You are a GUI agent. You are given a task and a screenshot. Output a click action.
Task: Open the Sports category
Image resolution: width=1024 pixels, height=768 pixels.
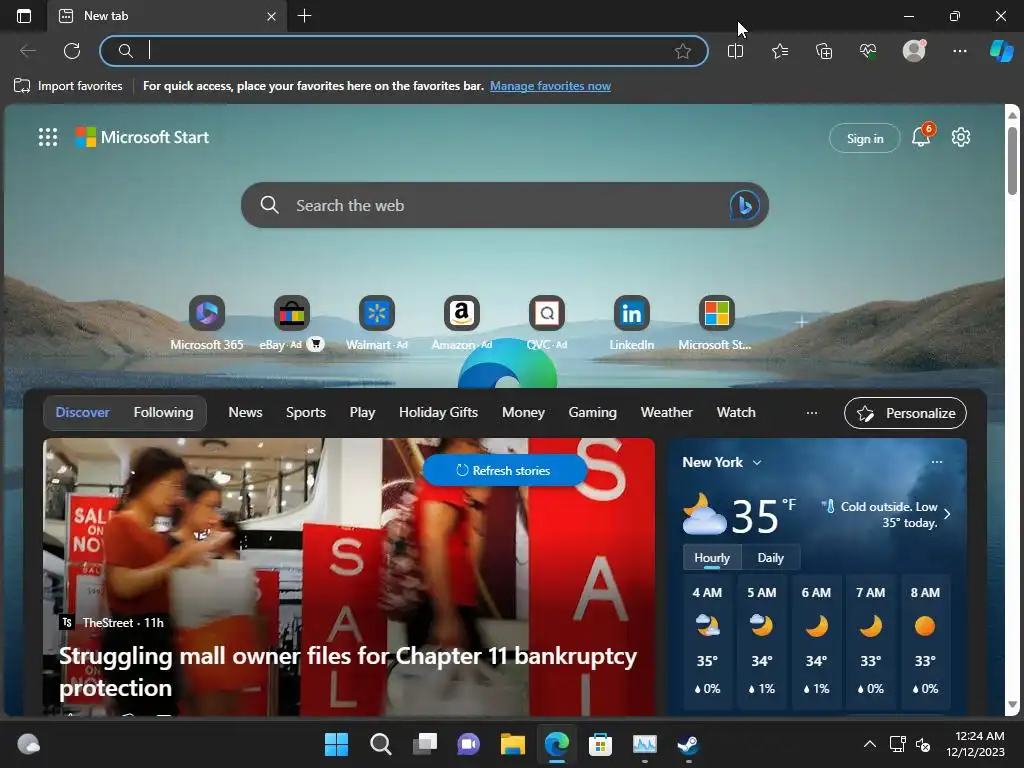pos(306,412)
